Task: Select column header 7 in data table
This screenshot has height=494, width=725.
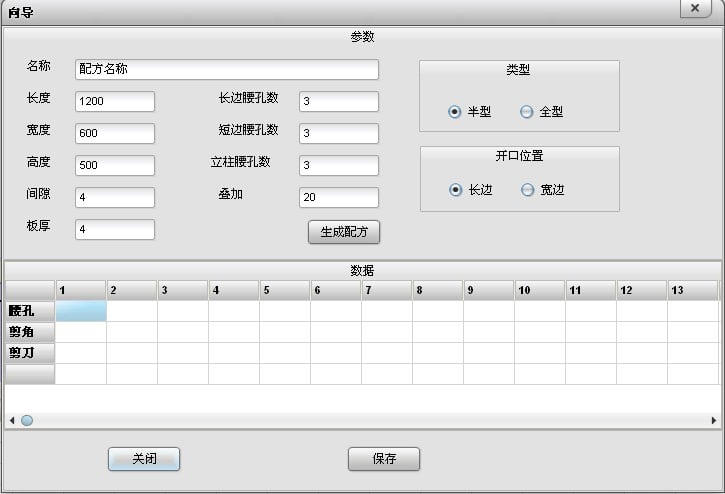Action: tap(387, 290)
